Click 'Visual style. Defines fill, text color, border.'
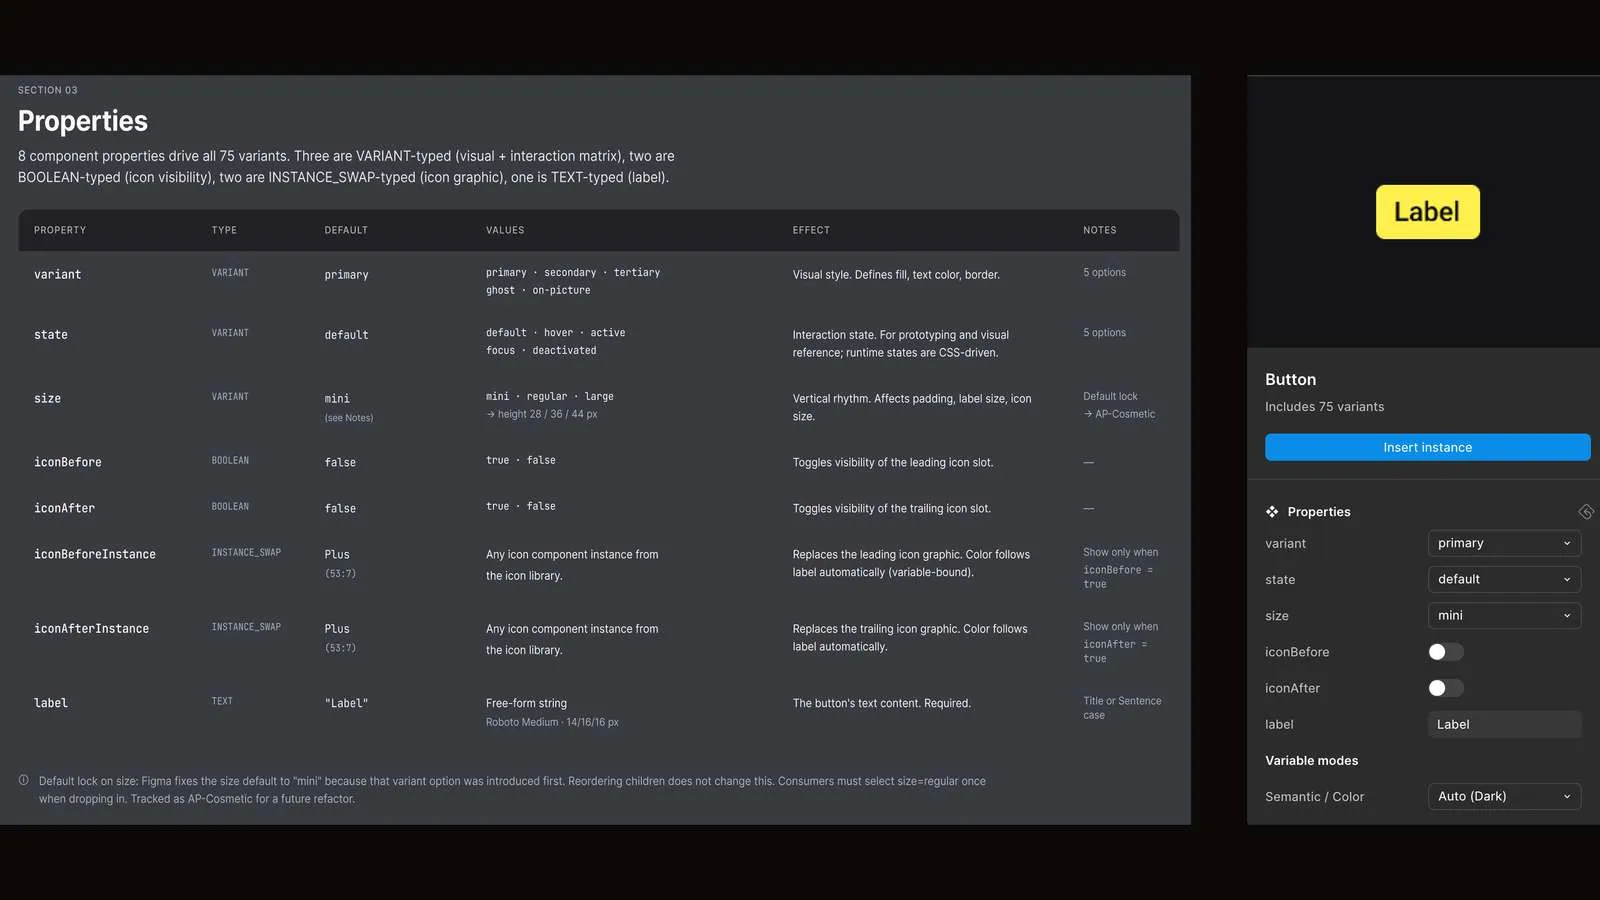 point(896,275)
